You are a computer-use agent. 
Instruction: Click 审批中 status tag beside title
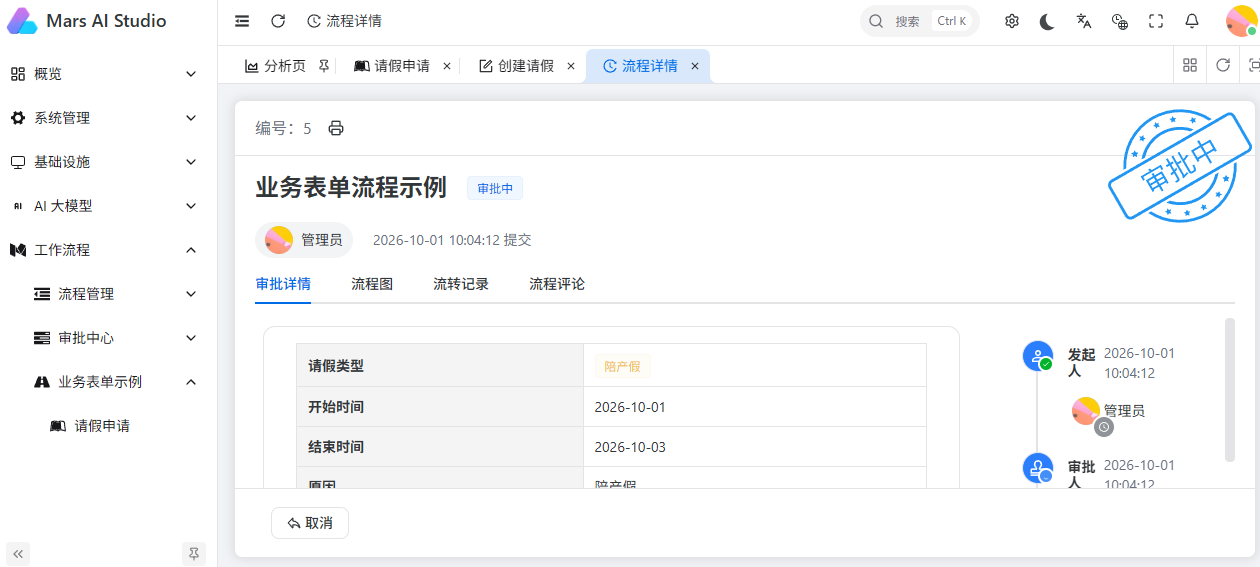coord(495,188)
